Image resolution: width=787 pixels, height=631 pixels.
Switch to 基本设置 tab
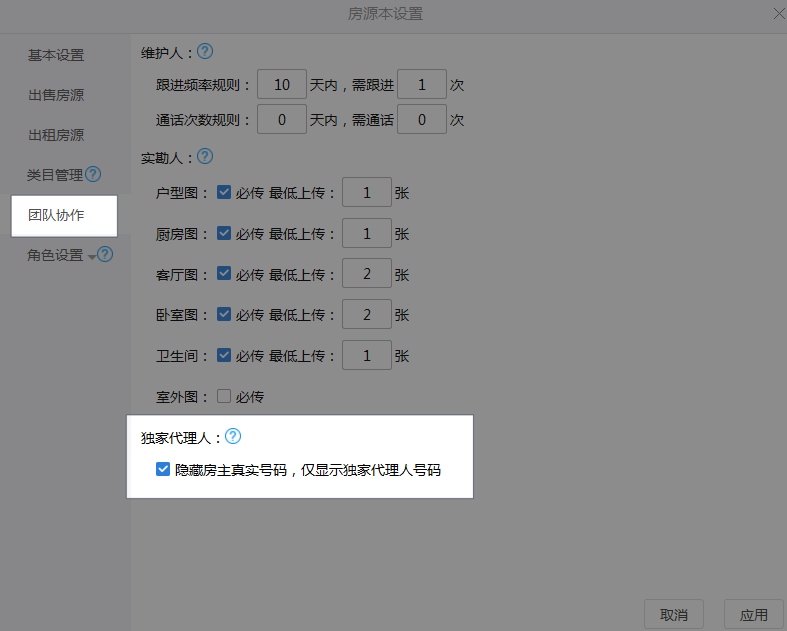56,55
